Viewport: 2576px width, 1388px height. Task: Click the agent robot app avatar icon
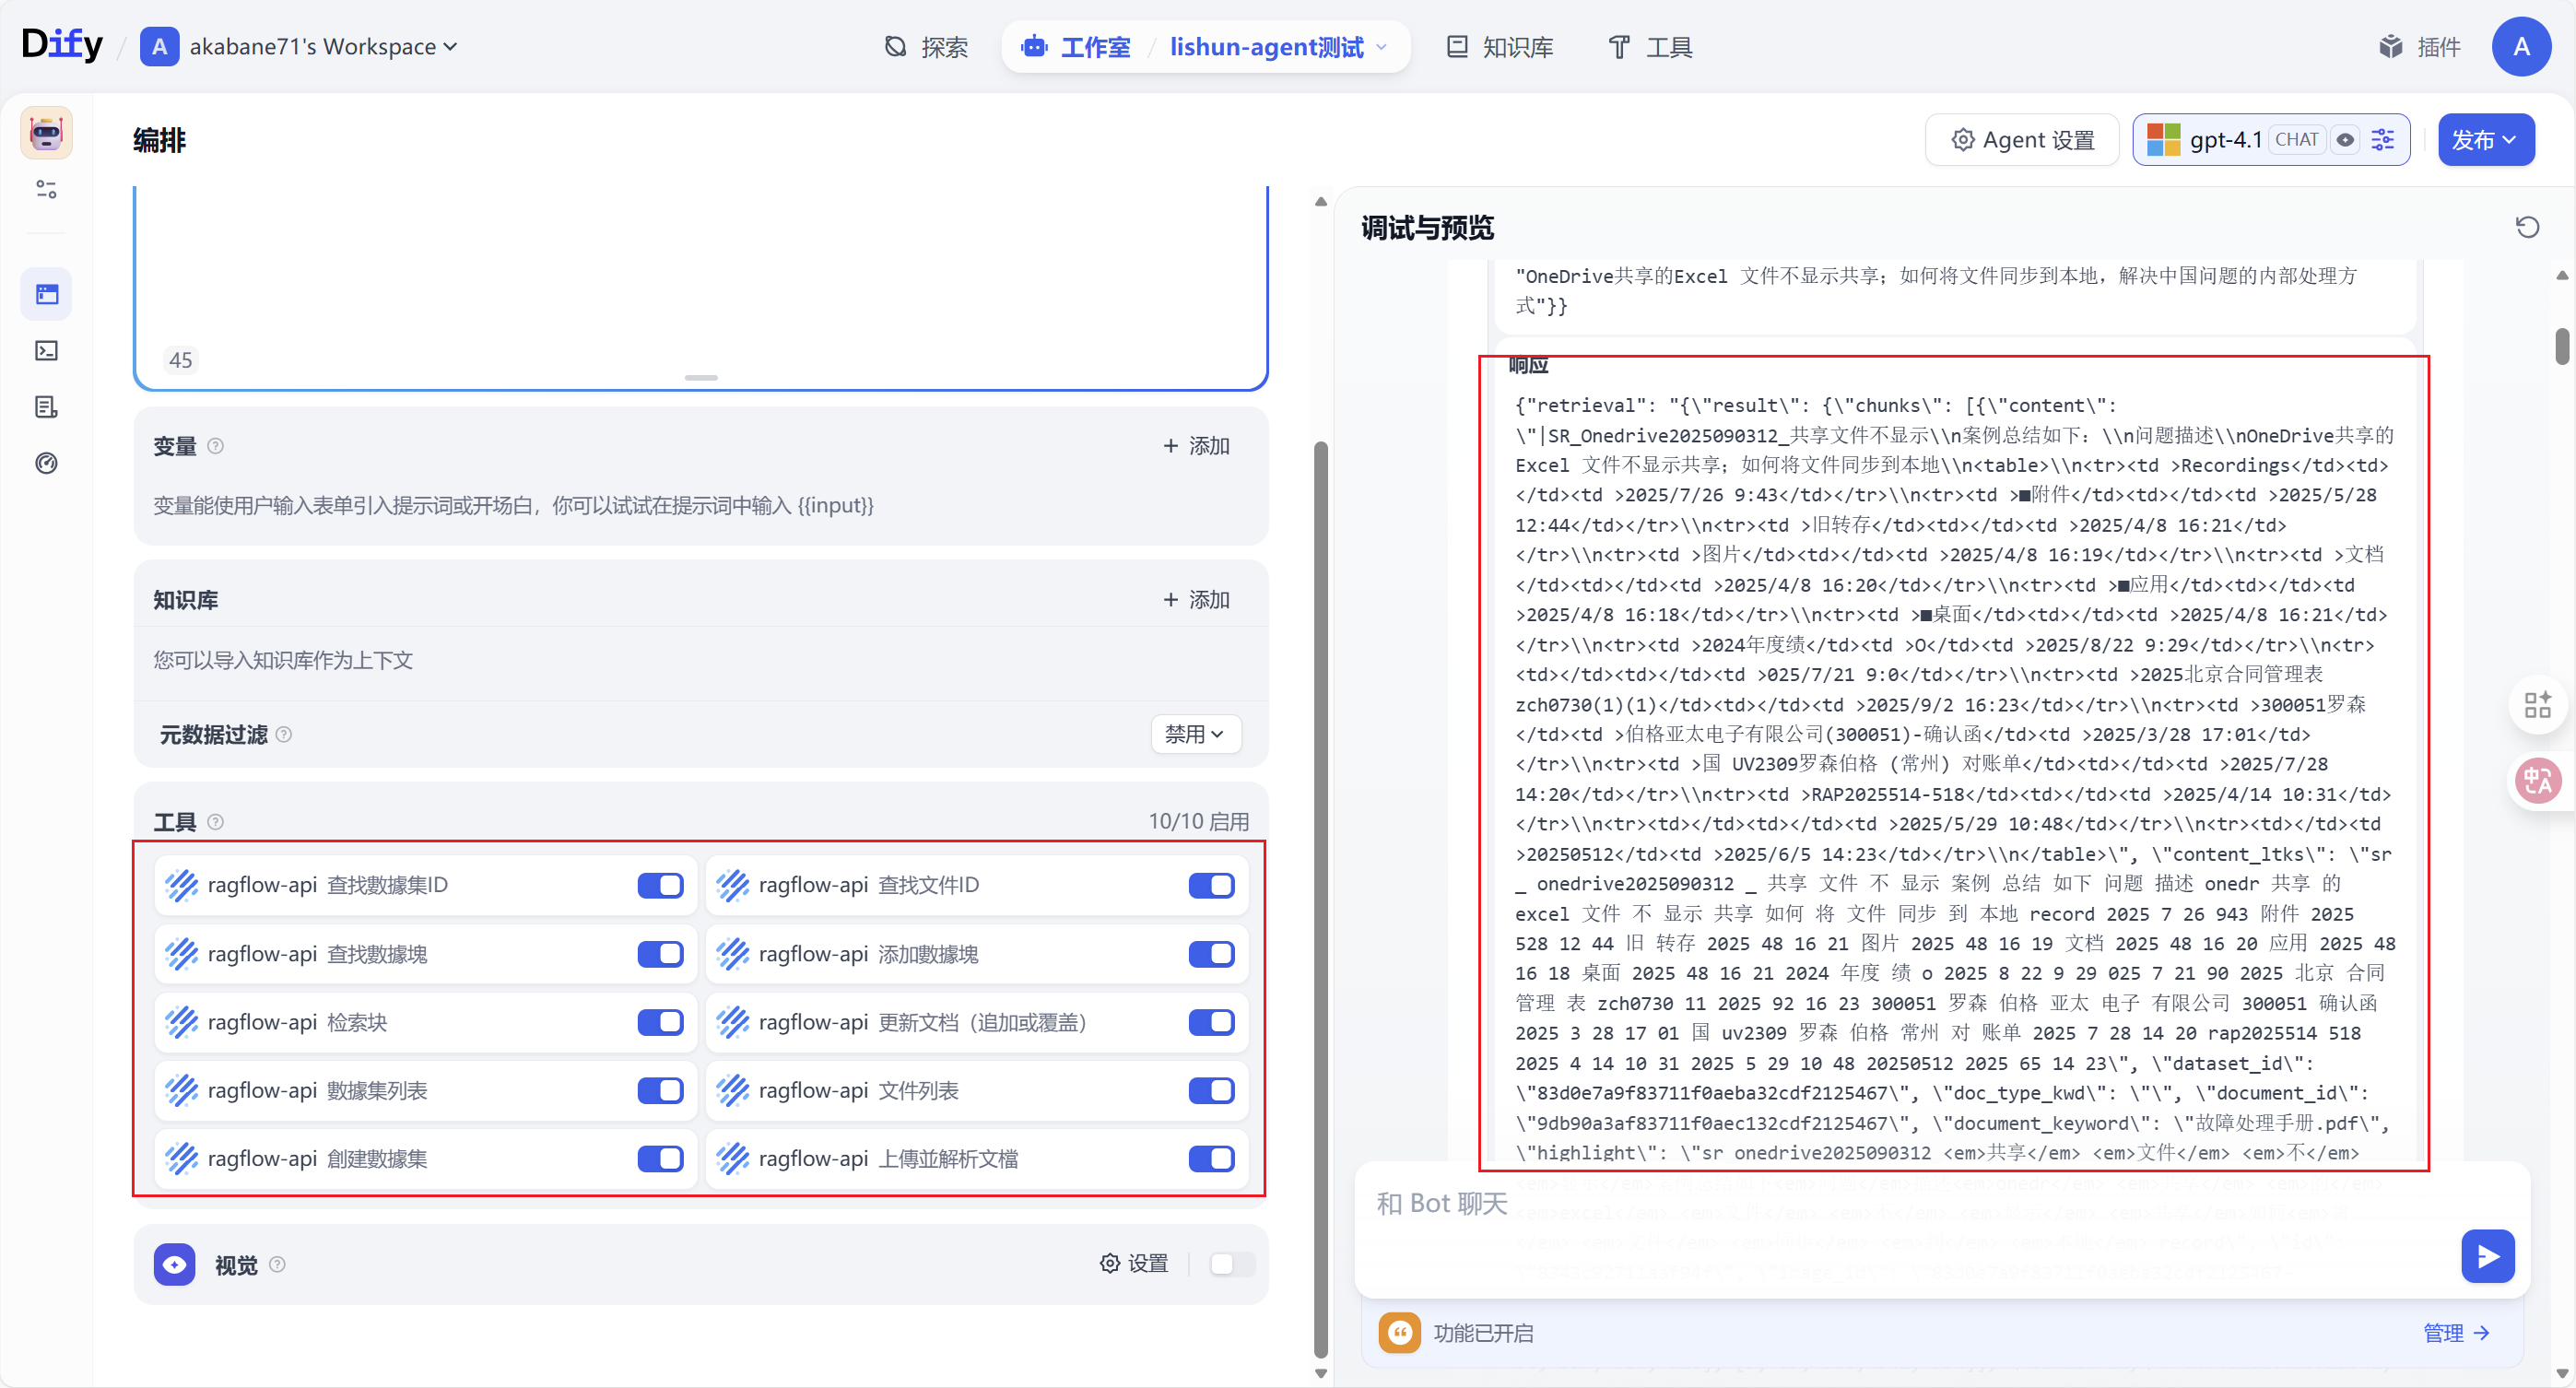click(47, 133)
